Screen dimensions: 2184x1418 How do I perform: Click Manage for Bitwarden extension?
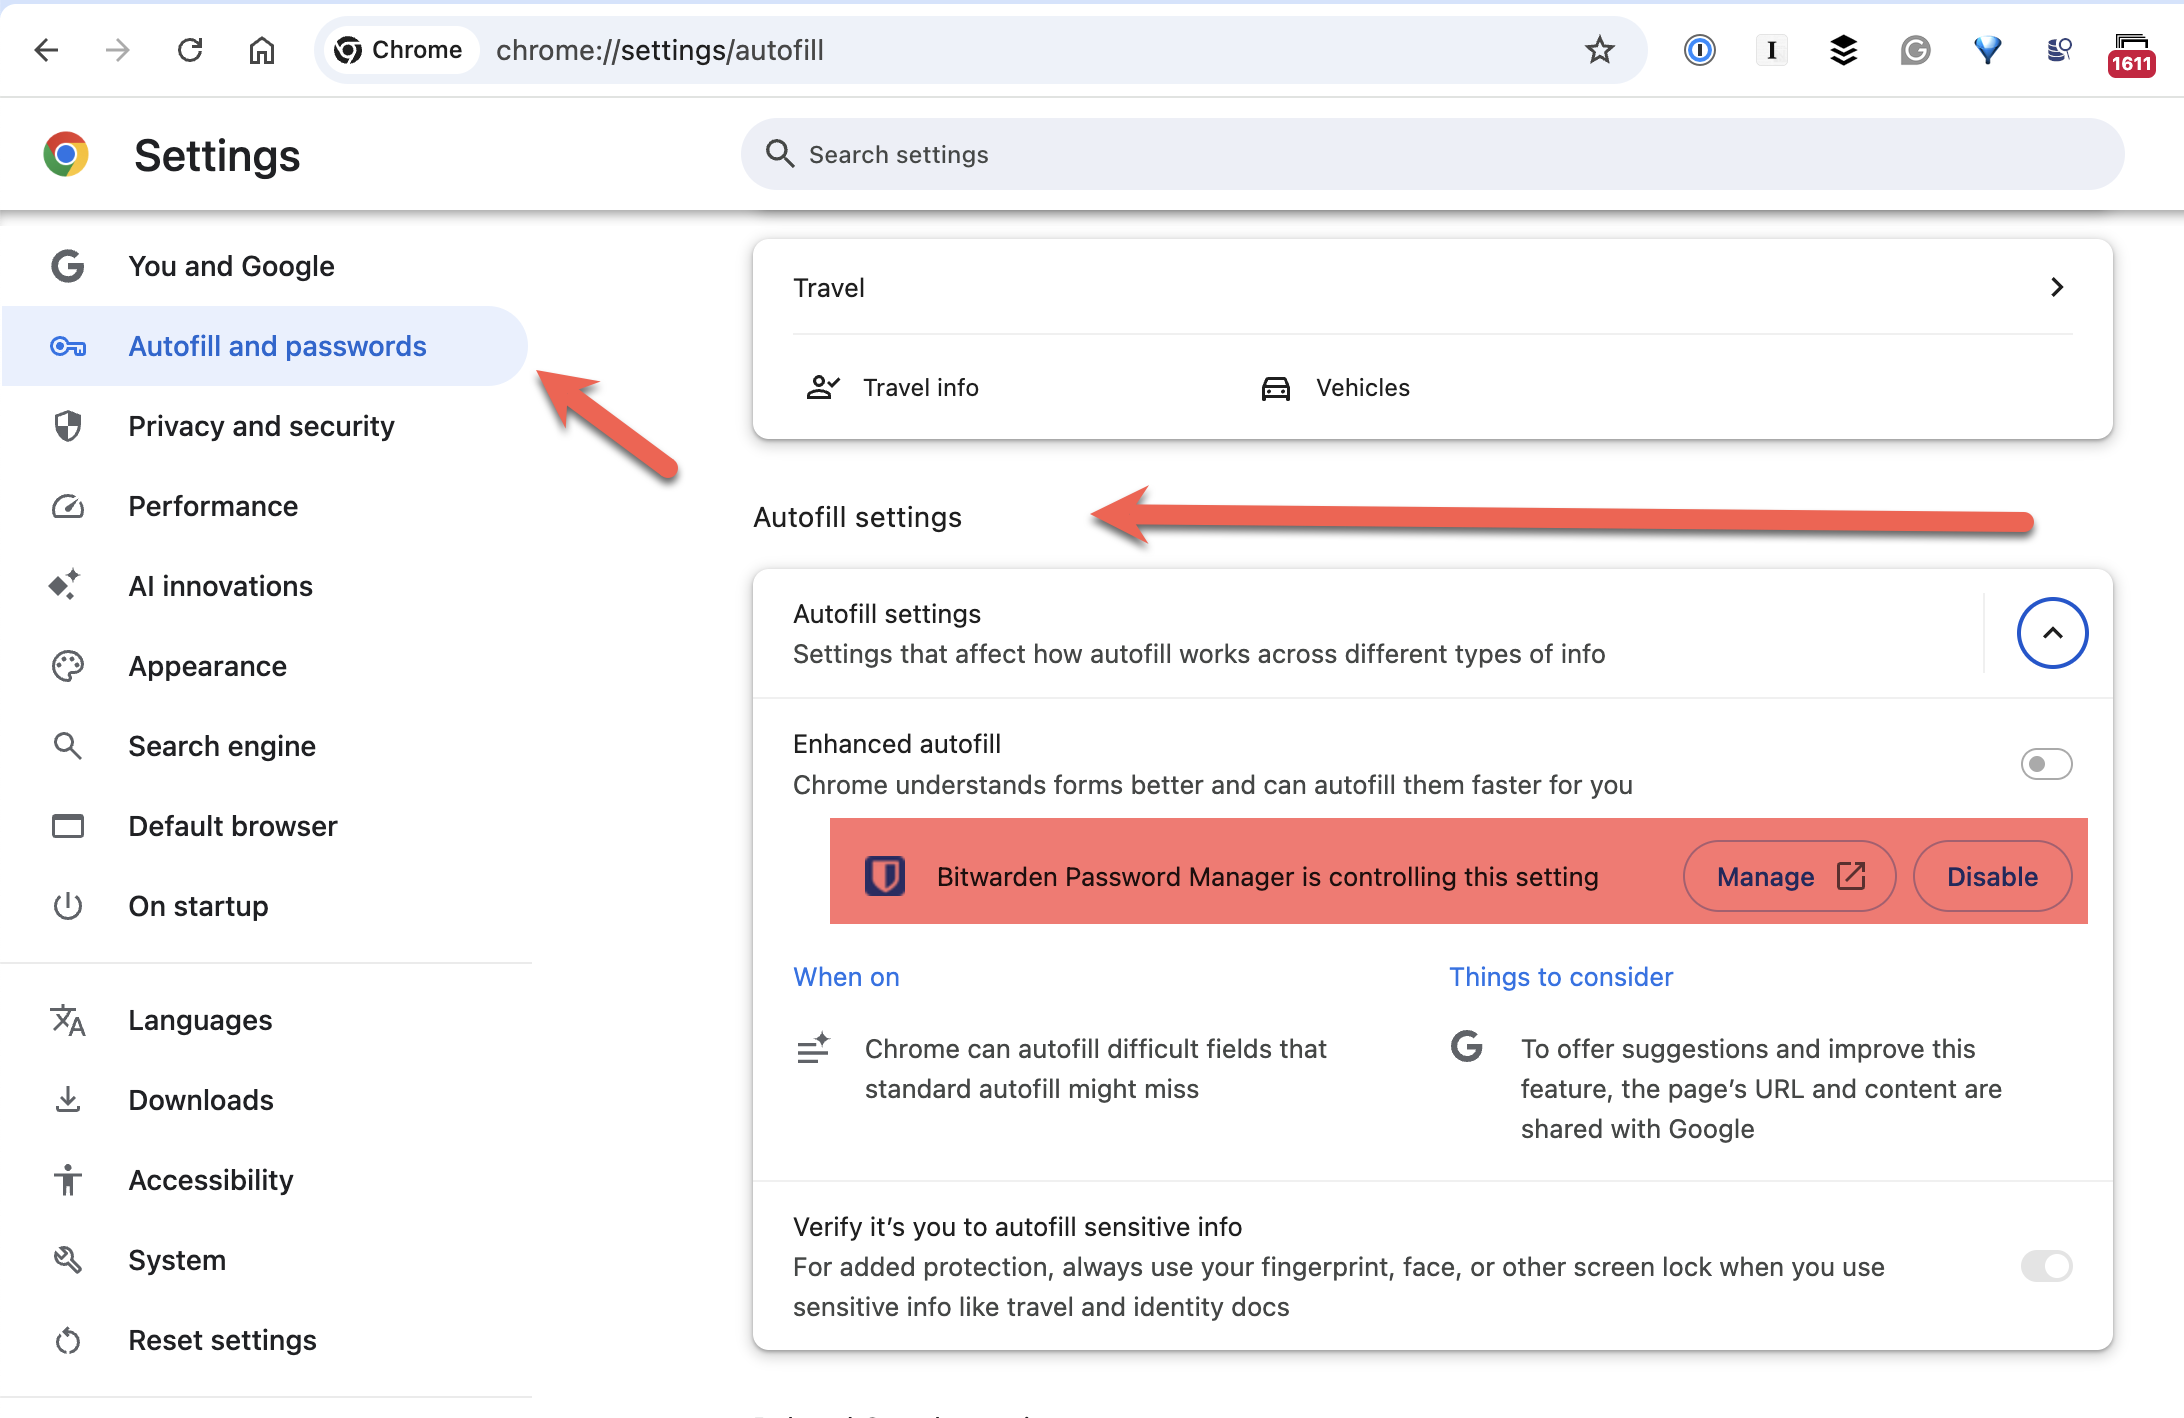click(x=1790, y=877)
